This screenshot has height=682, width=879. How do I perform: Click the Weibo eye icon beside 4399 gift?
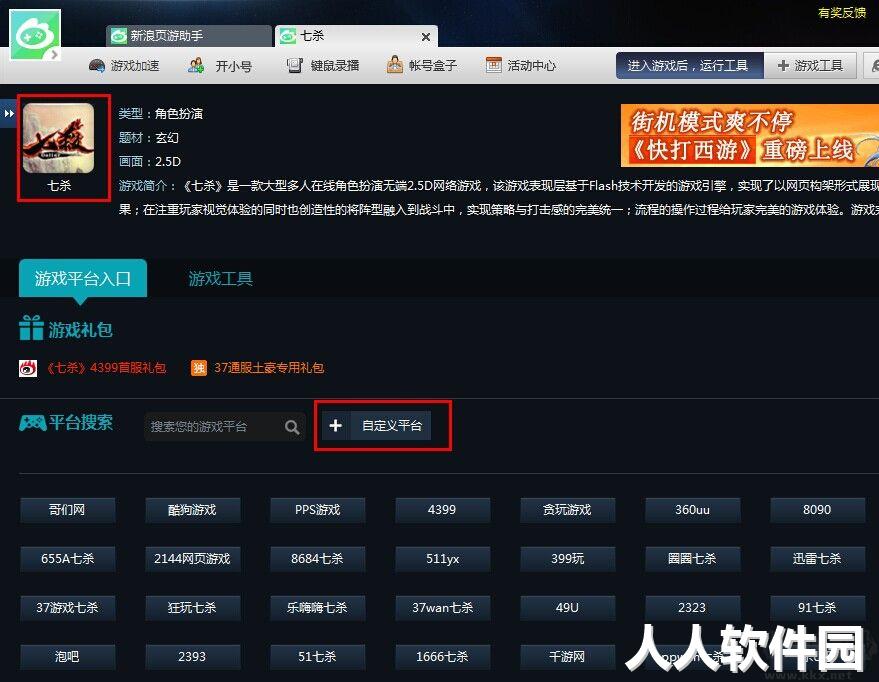point(28,368)
